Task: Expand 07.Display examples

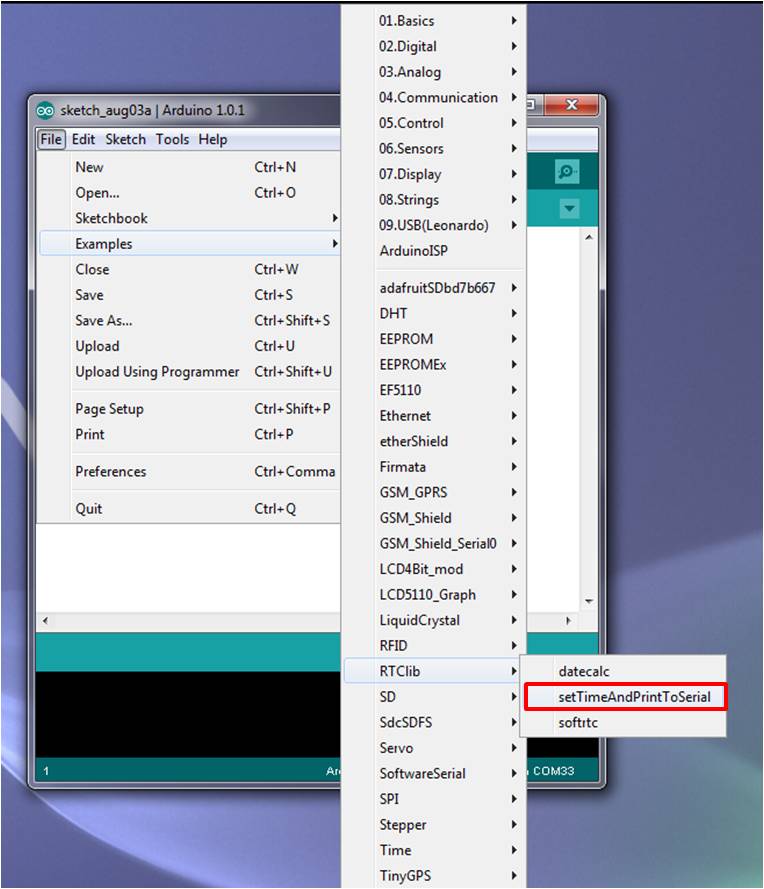Action: (x=434, y=174)
